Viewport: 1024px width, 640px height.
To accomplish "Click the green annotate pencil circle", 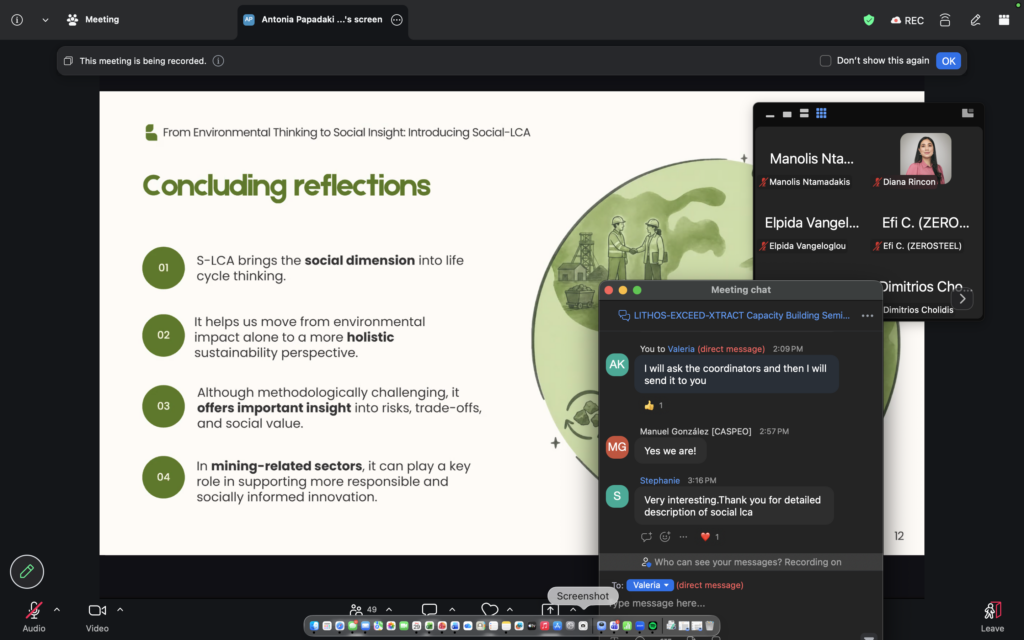I will click(27, 571).
